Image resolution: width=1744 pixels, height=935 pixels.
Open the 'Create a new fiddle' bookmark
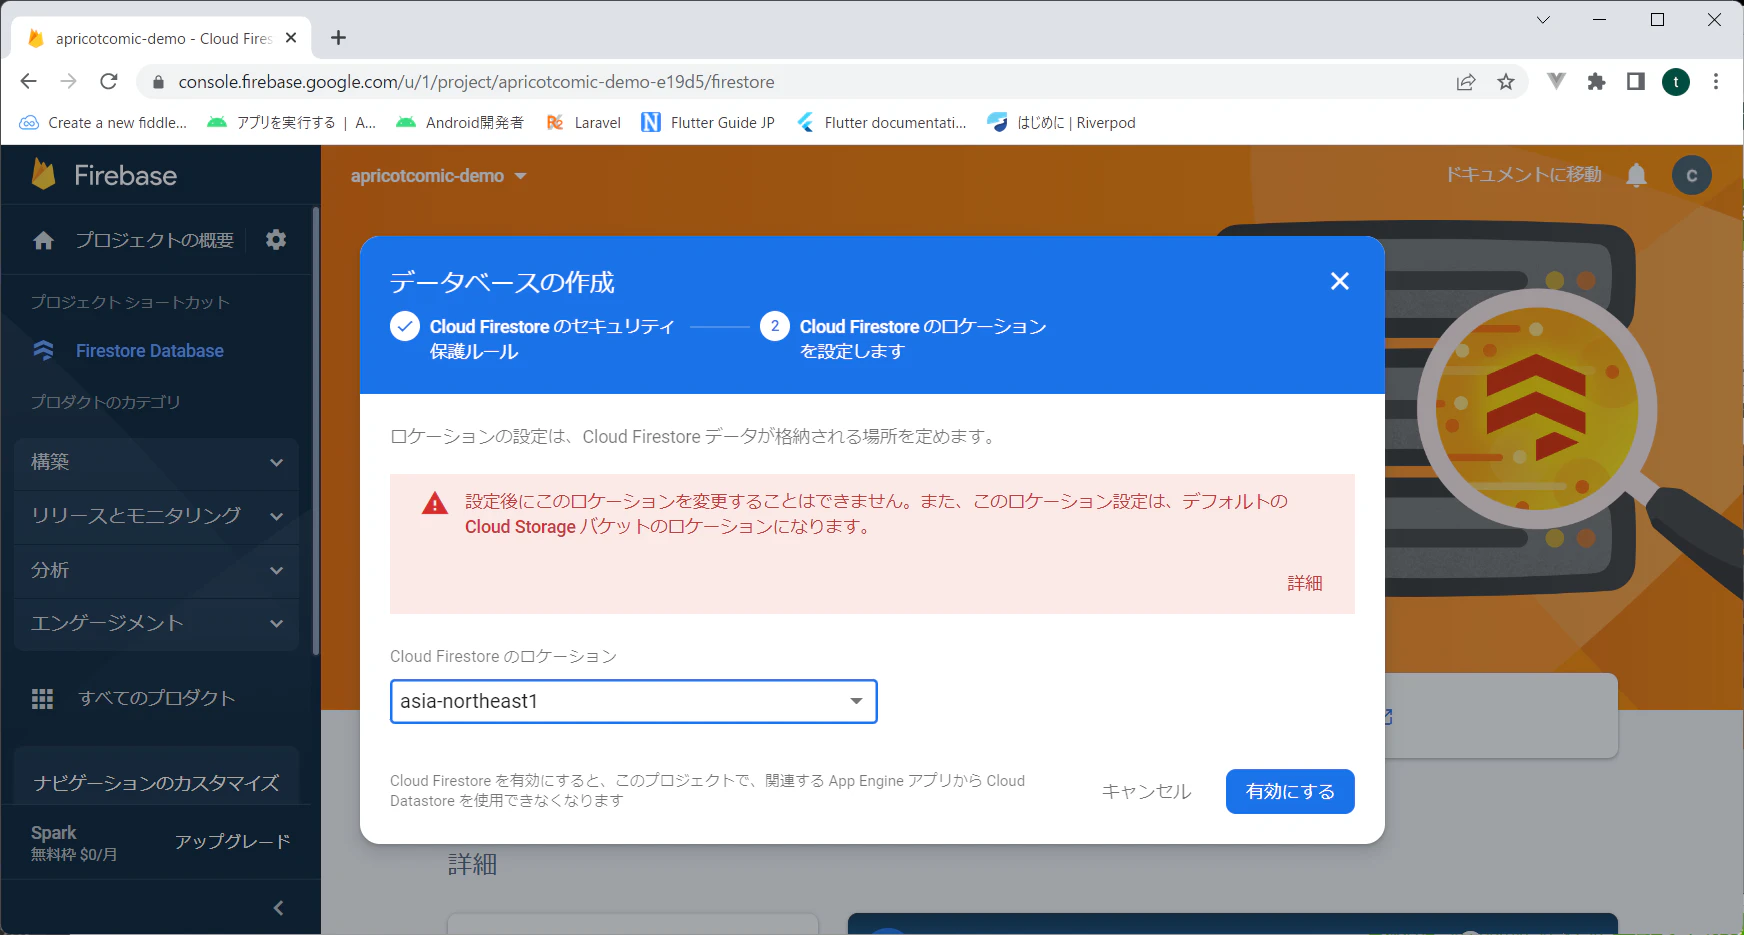[103, 122]
